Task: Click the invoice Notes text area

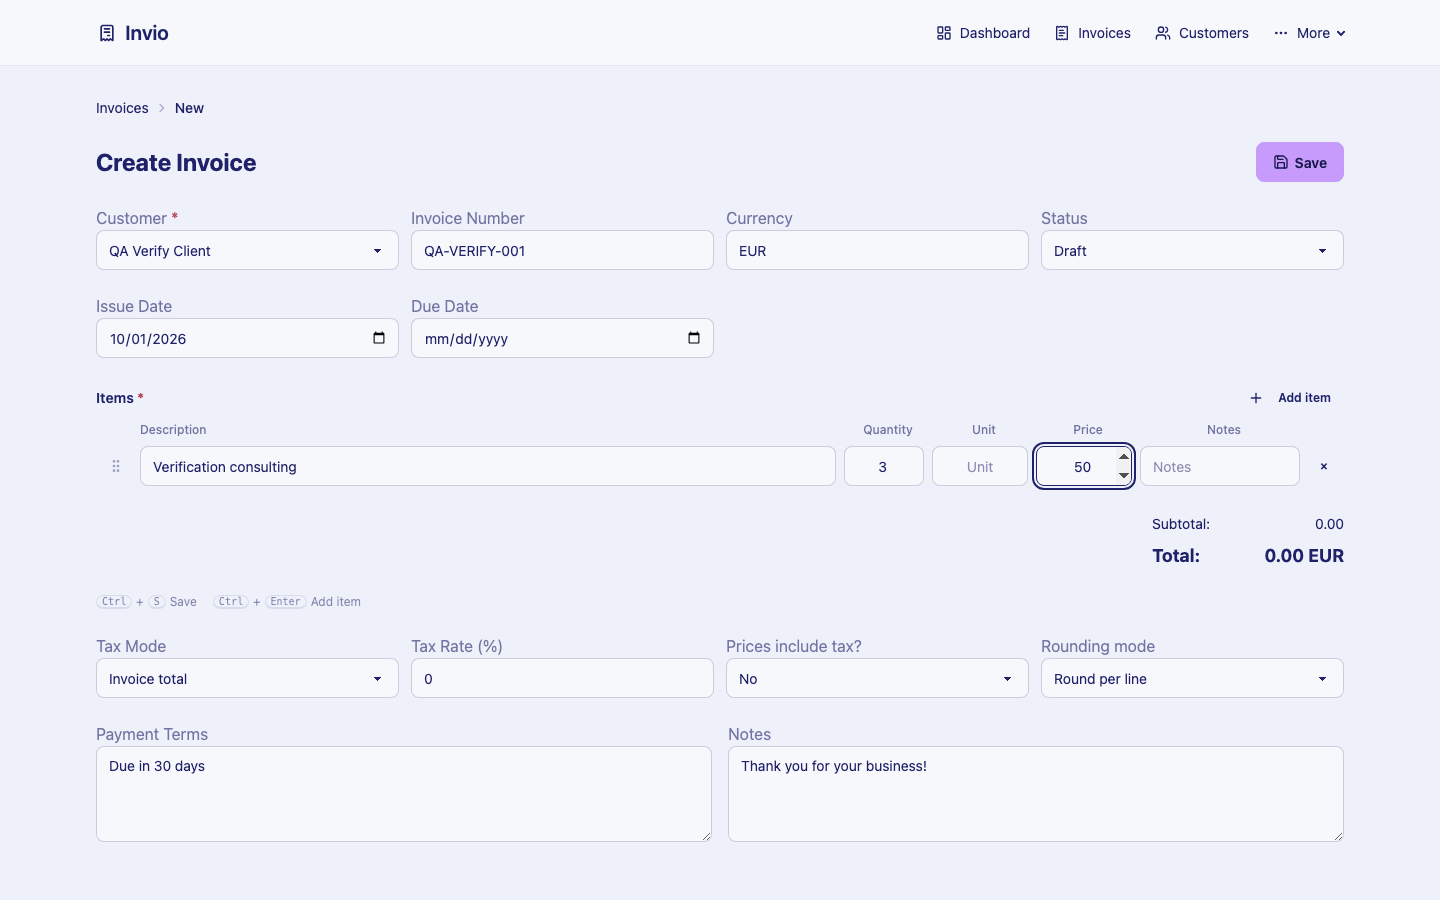Action: click(1036, 794)
